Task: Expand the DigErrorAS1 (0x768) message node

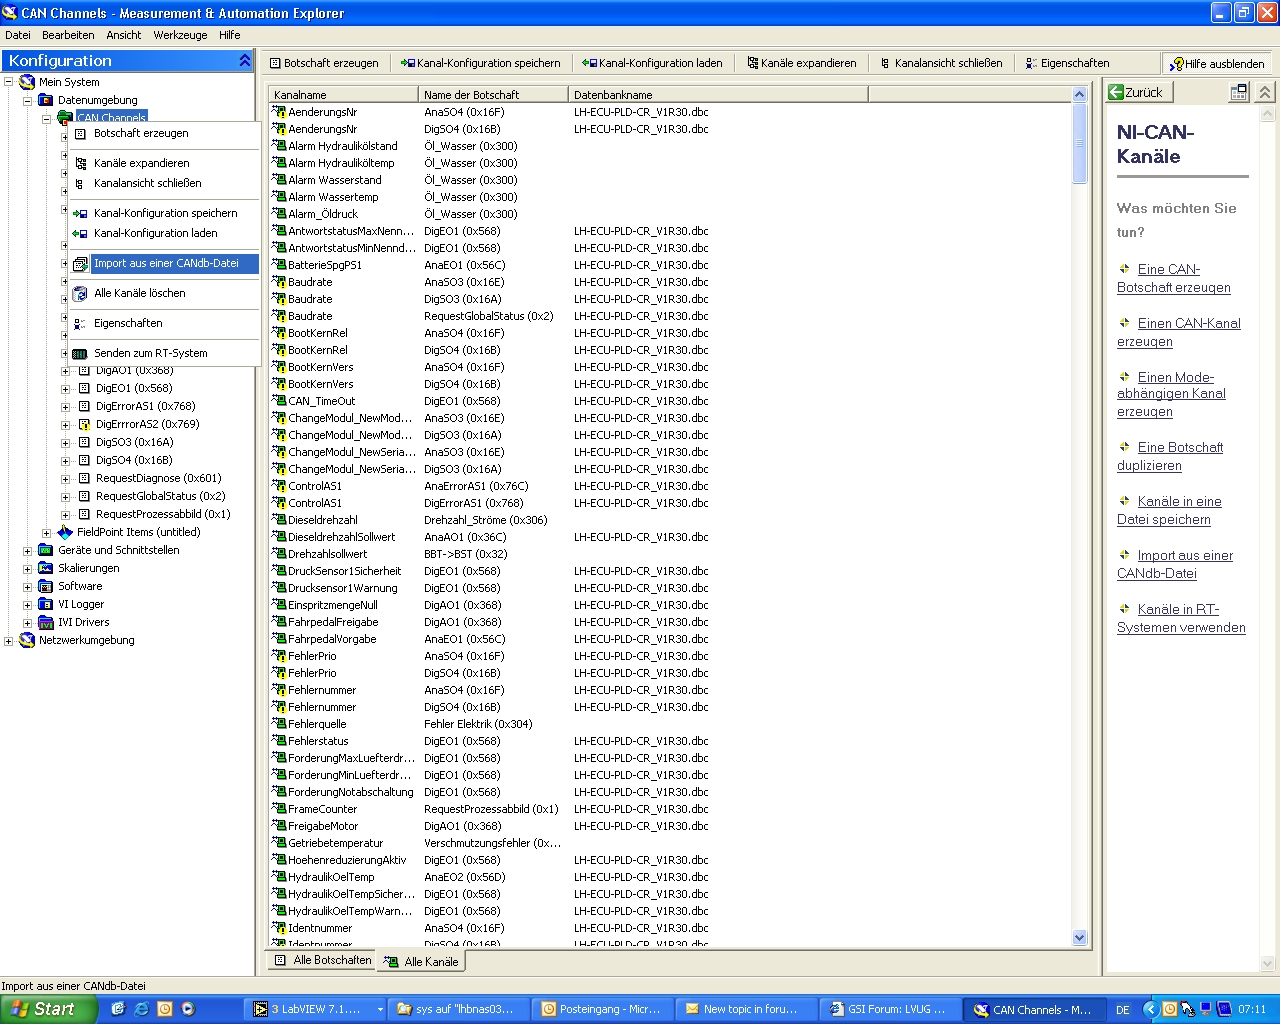Action: click(x=66, y=407)
